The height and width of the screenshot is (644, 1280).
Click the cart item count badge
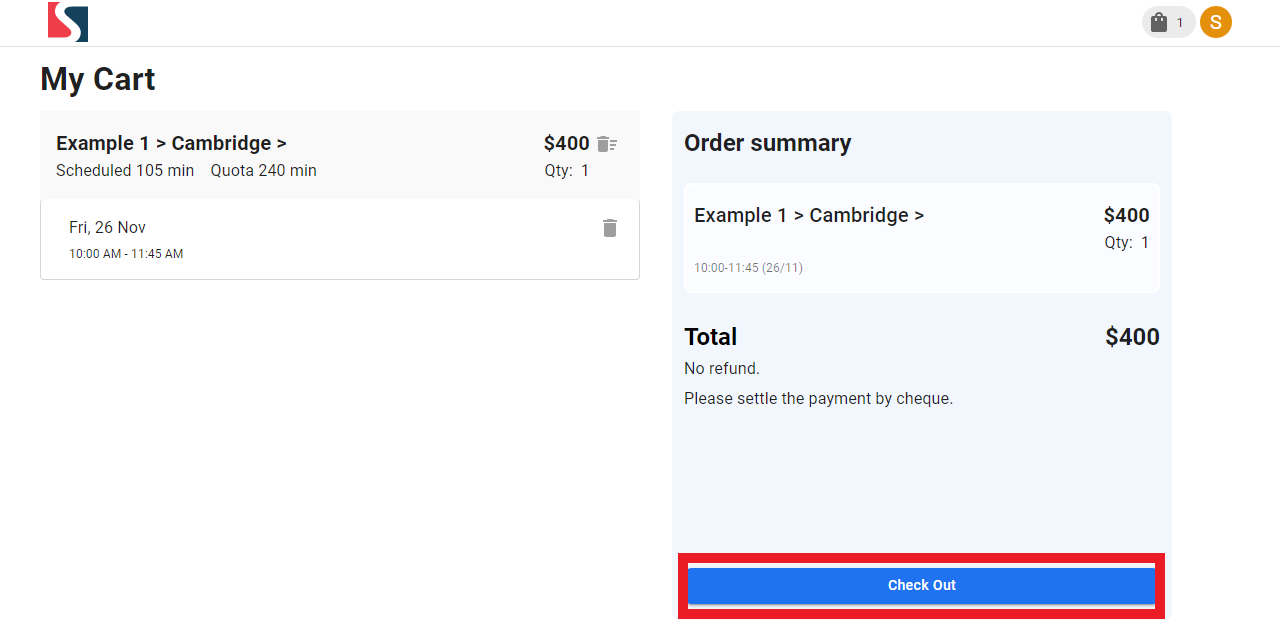(x=1180, y=22)
